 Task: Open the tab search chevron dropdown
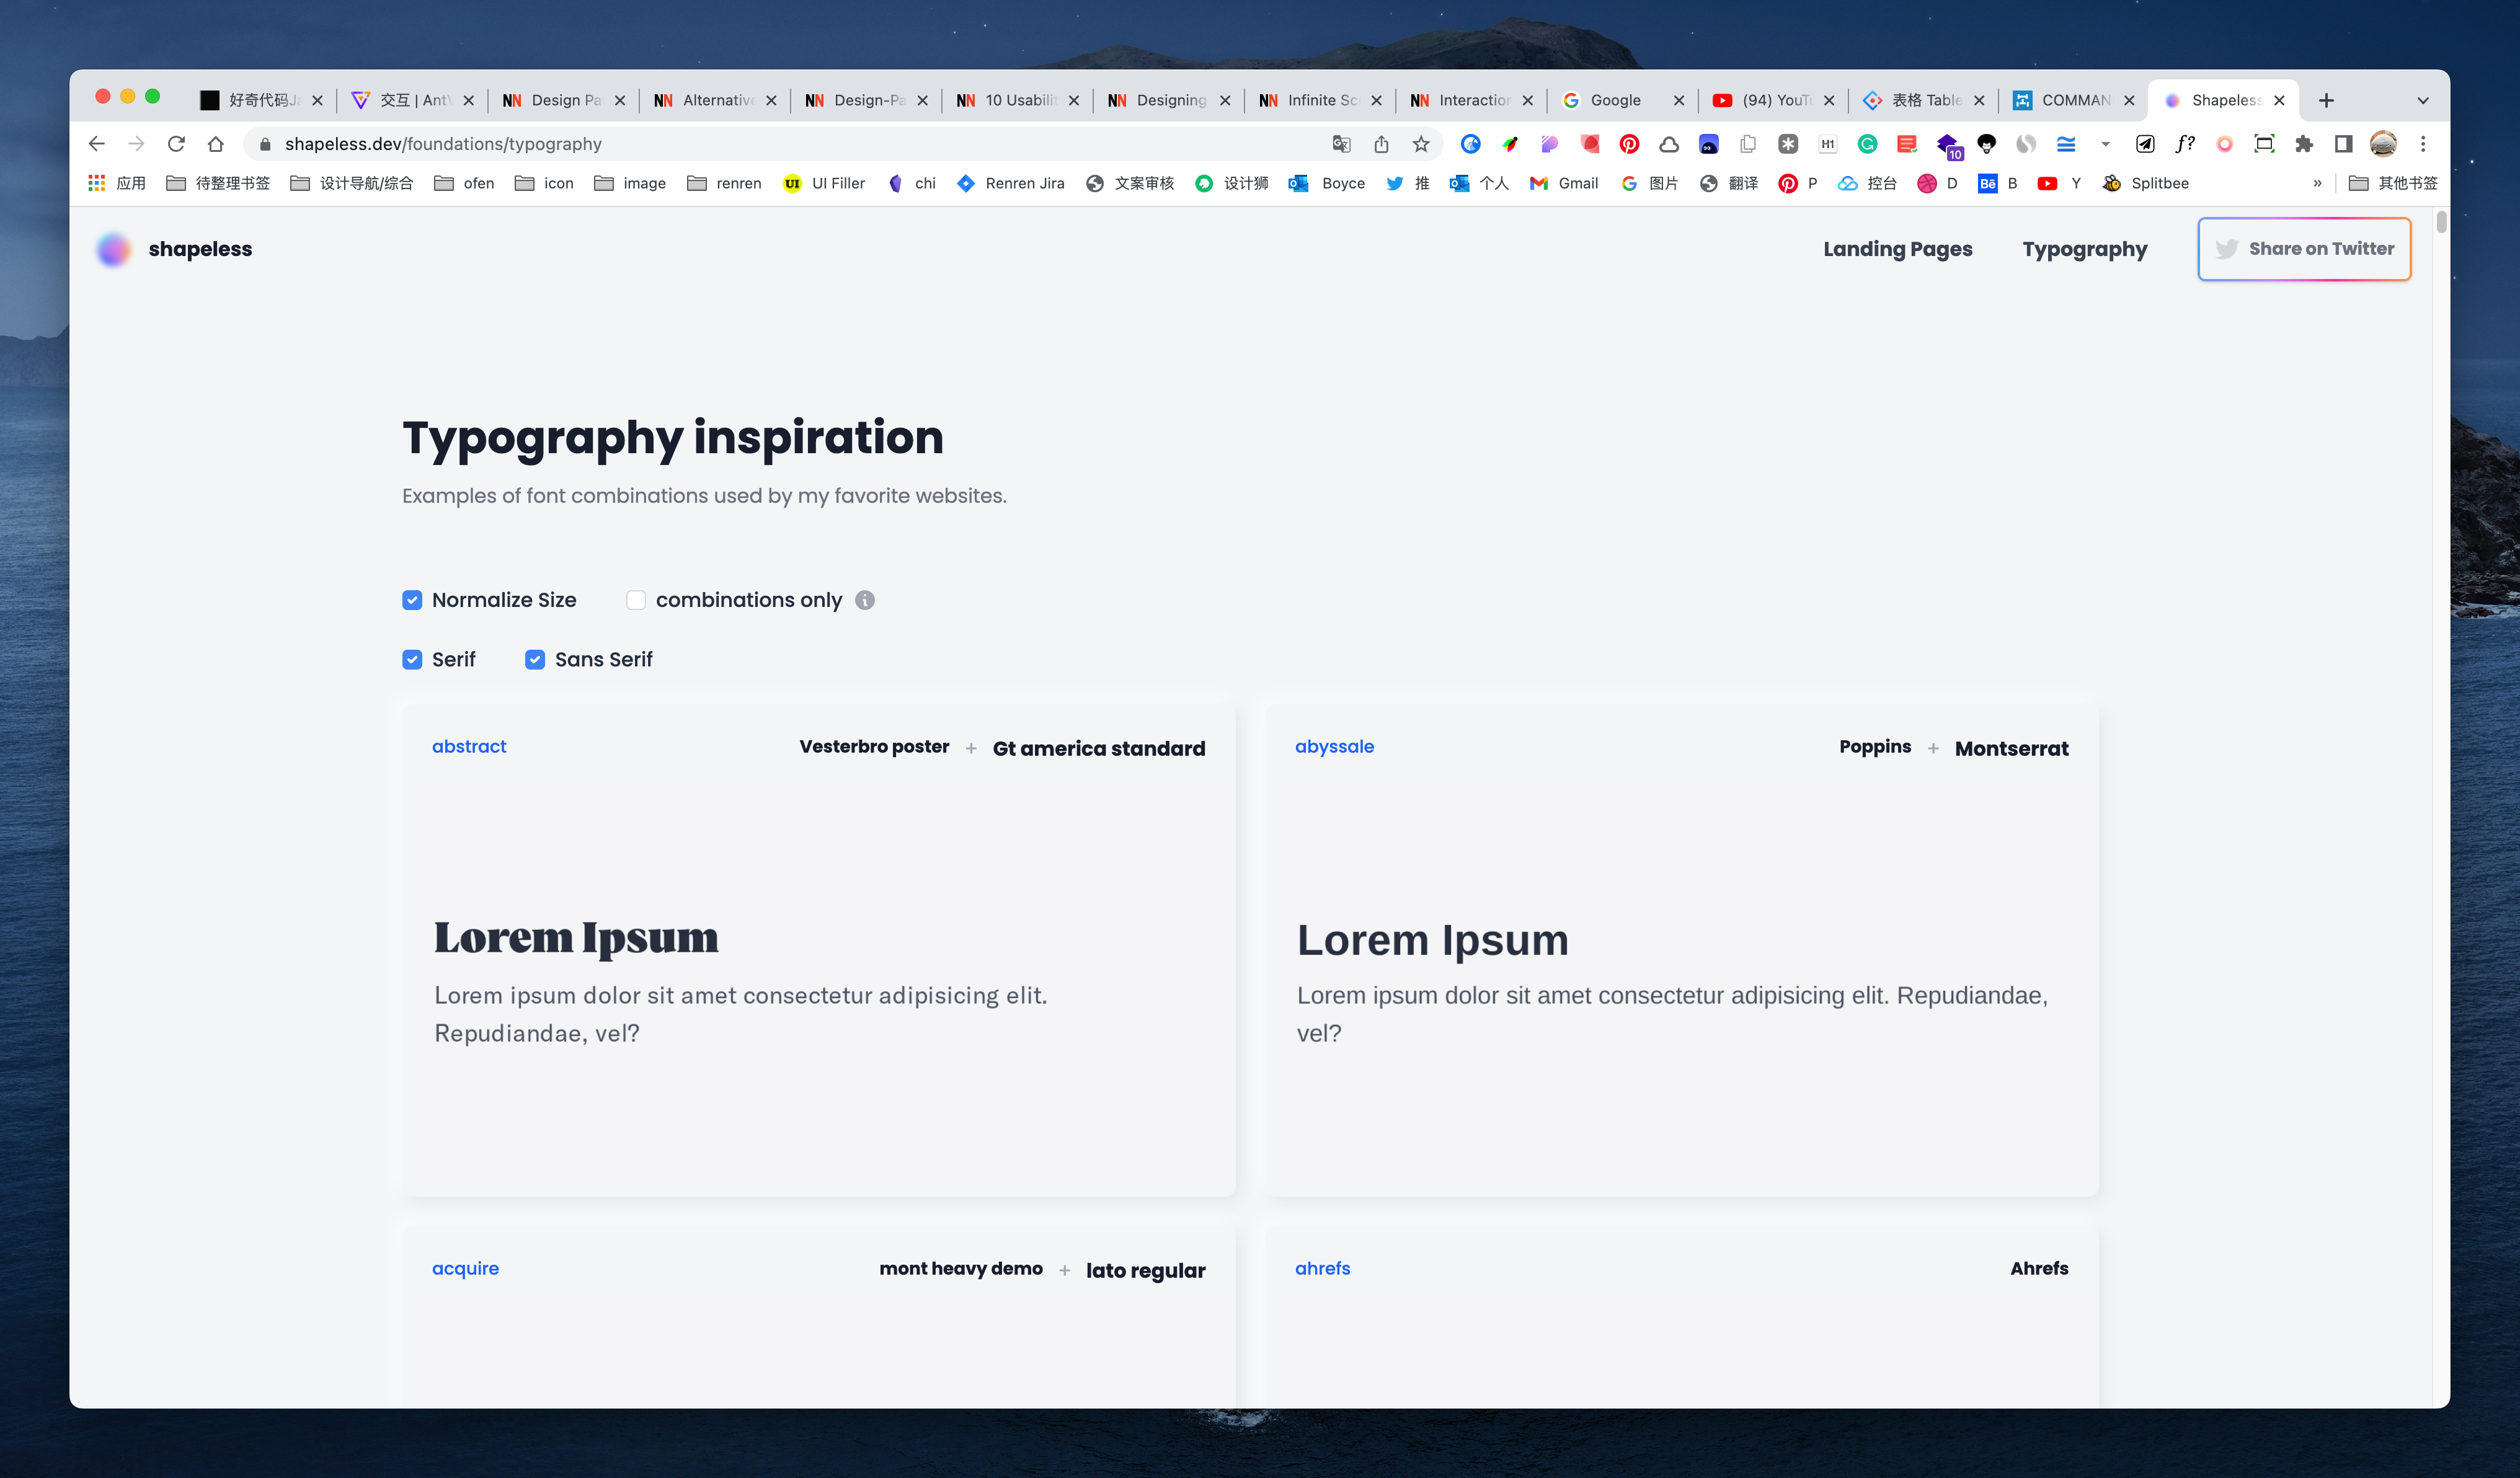[2422, 100]
